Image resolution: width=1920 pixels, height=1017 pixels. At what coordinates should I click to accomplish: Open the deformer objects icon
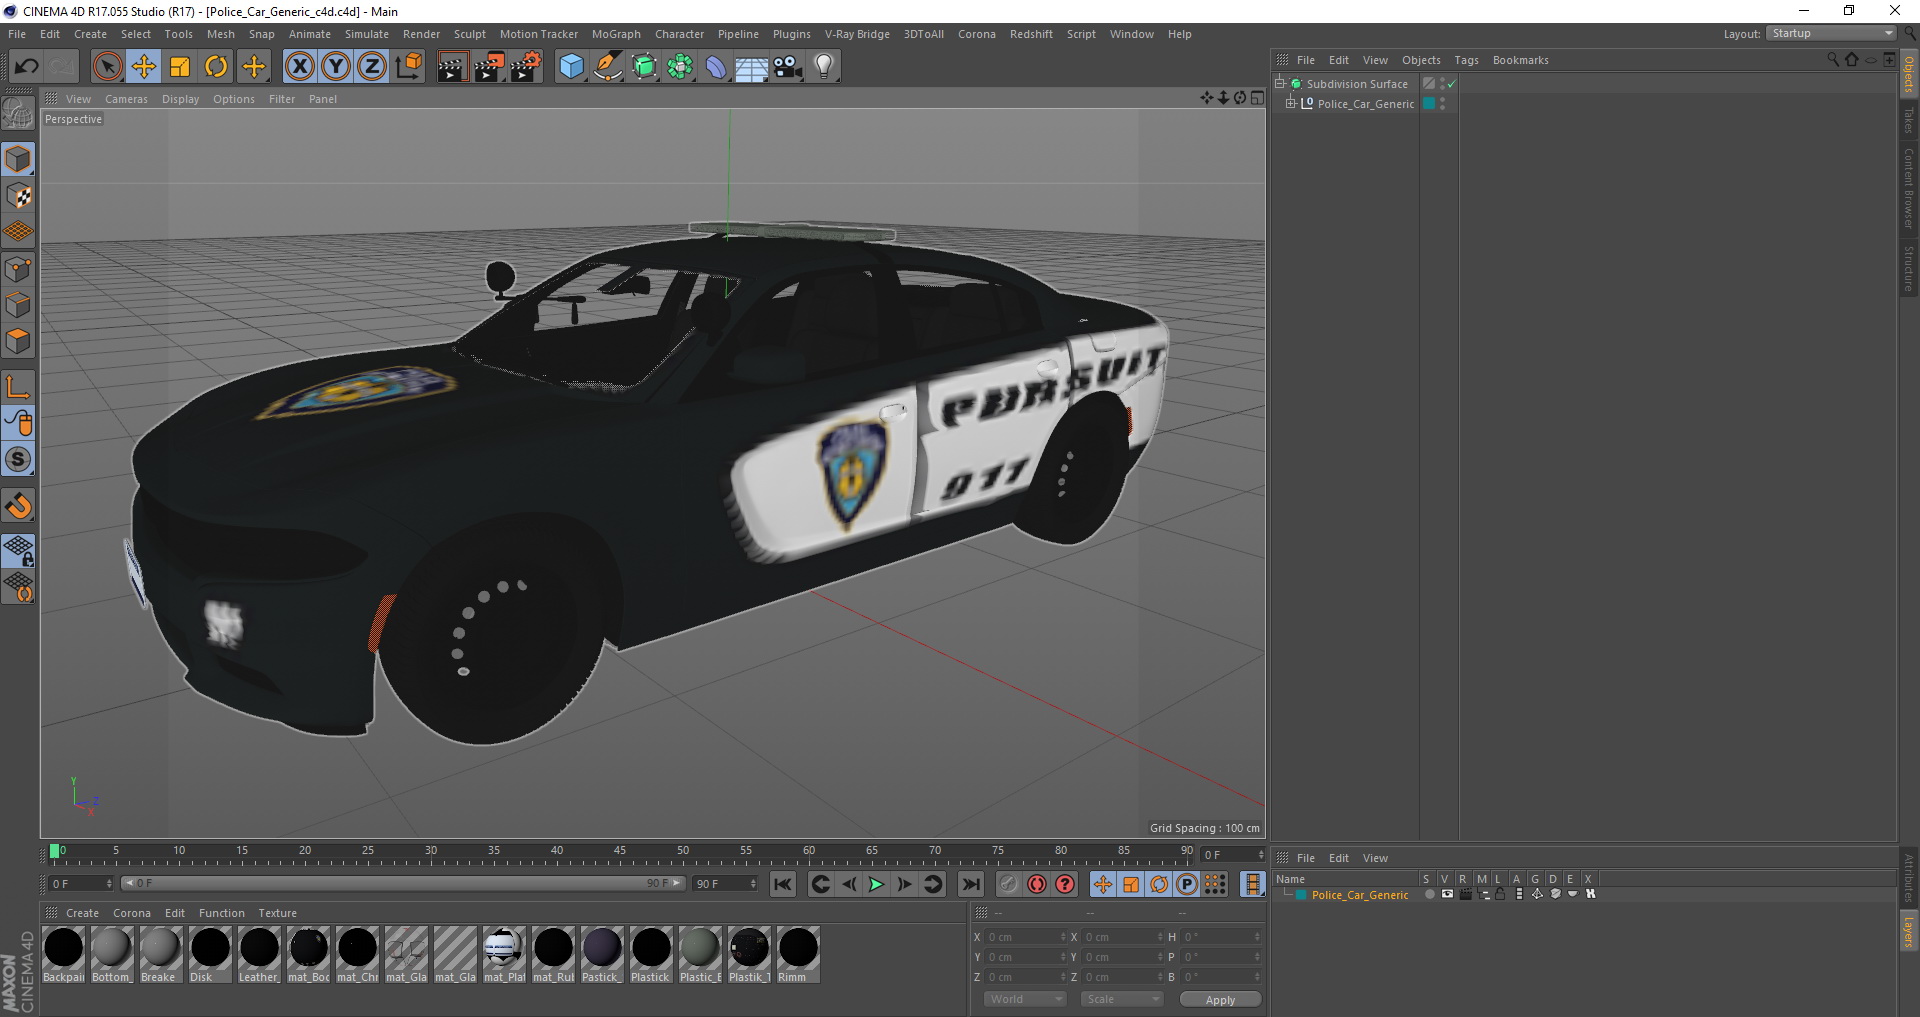[x=716, y=67]
